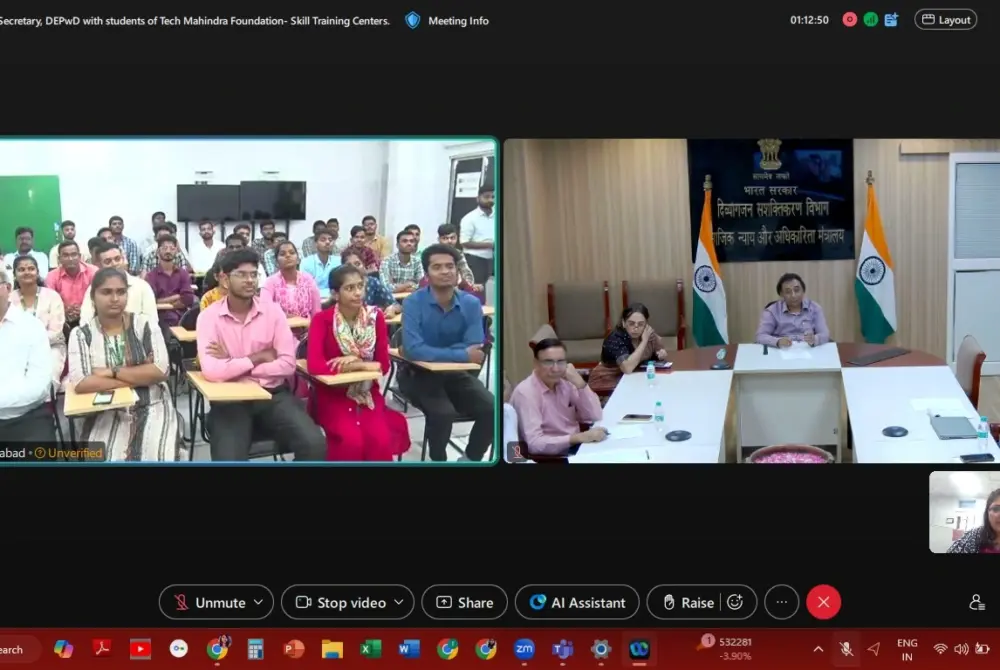The image size is (1000, 670).
Task: Open the more options ellipsis menu
Action: pos(782,602)
